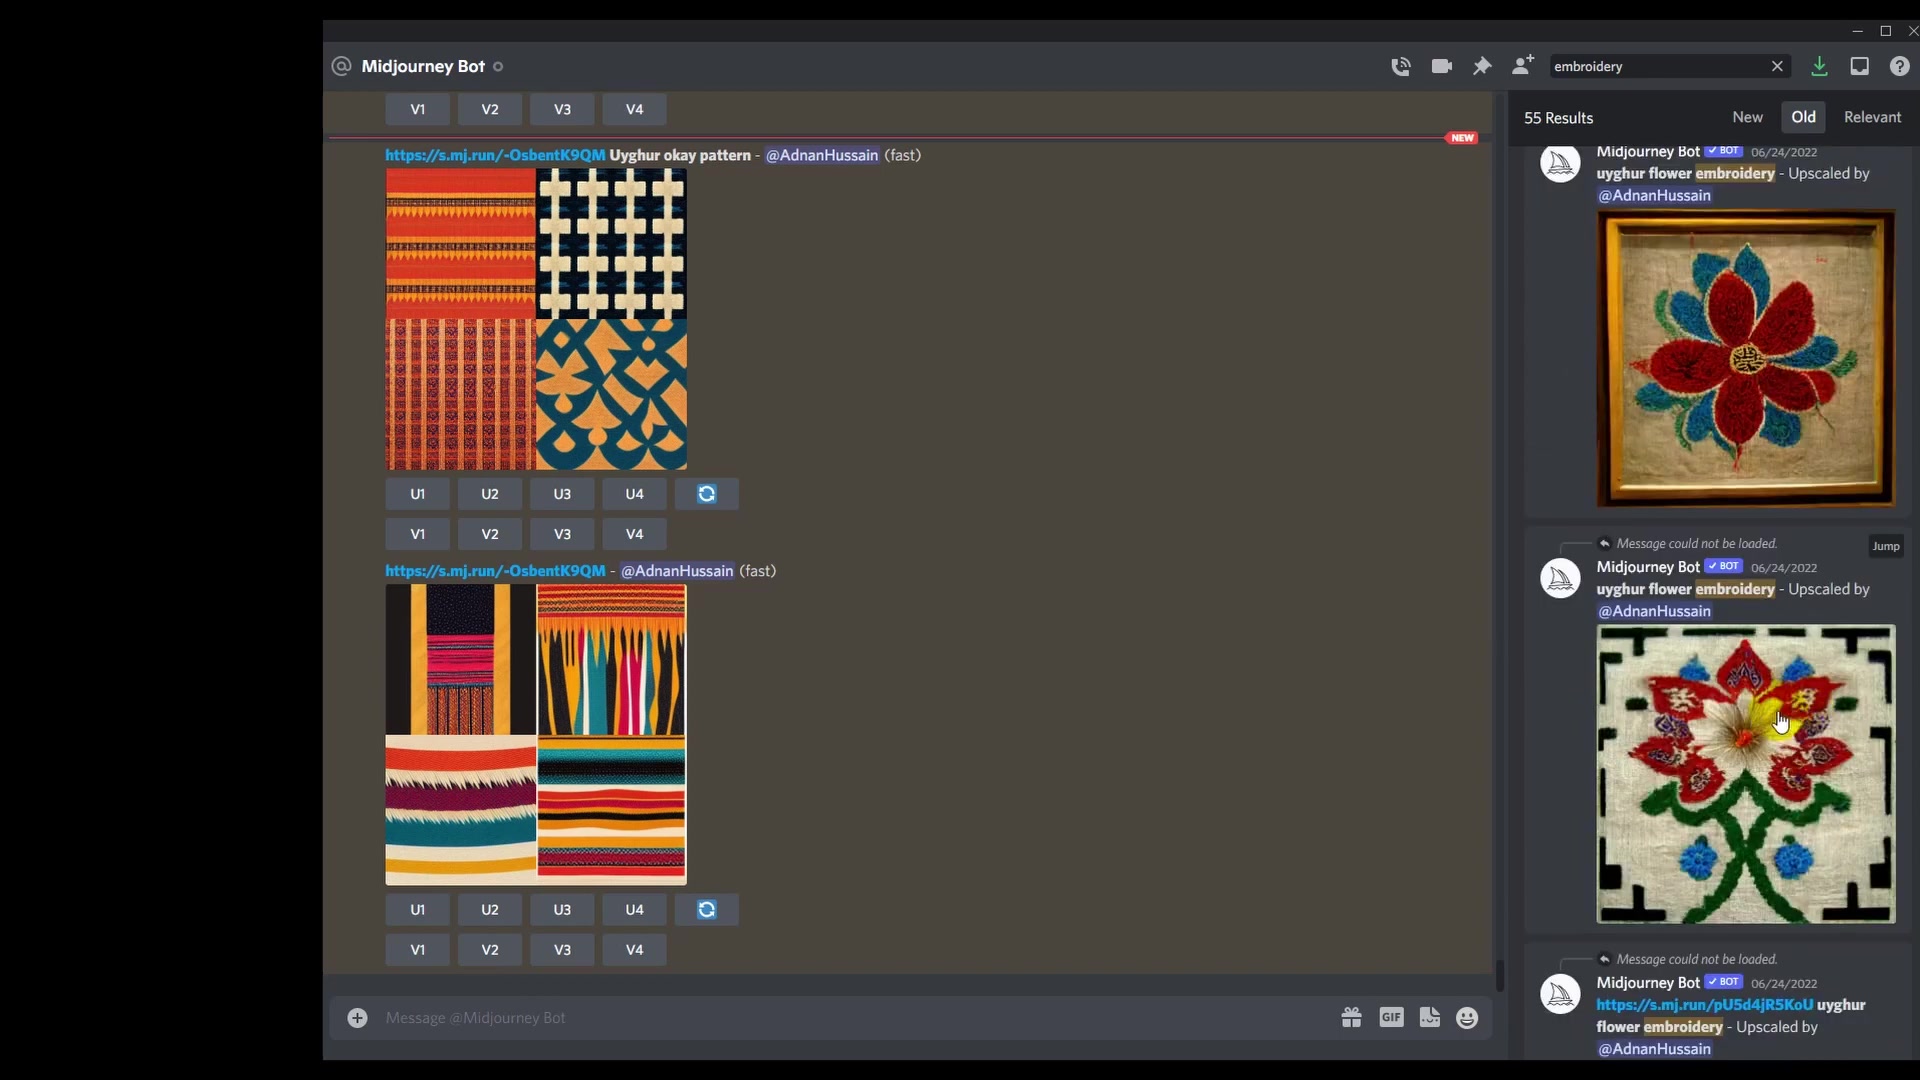This screenshot has width=1920, height=1080.
Task: Open the help icon
Action: (x=1899, y=66)
